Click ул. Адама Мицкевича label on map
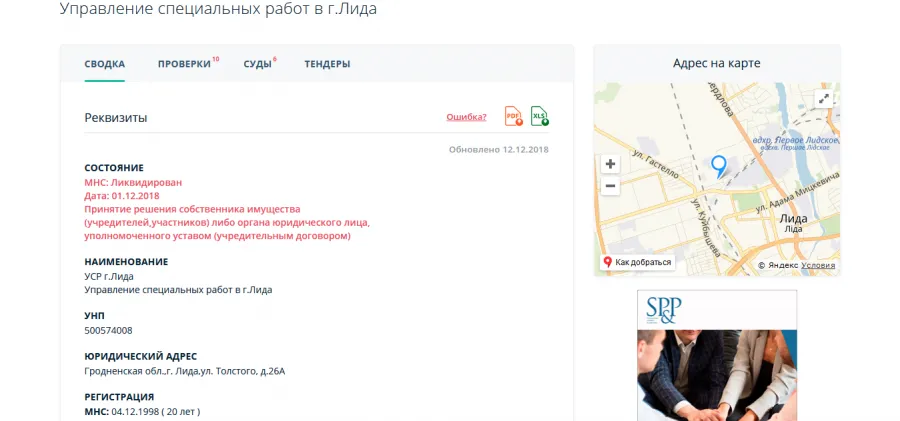 click(797, 191)
